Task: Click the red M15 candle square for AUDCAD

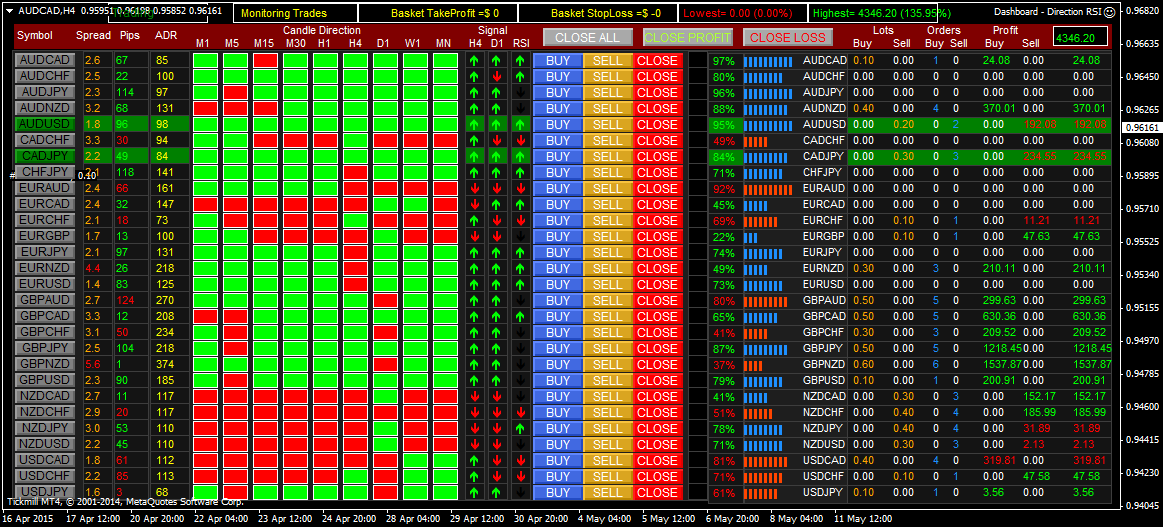Action: [265, 61]
